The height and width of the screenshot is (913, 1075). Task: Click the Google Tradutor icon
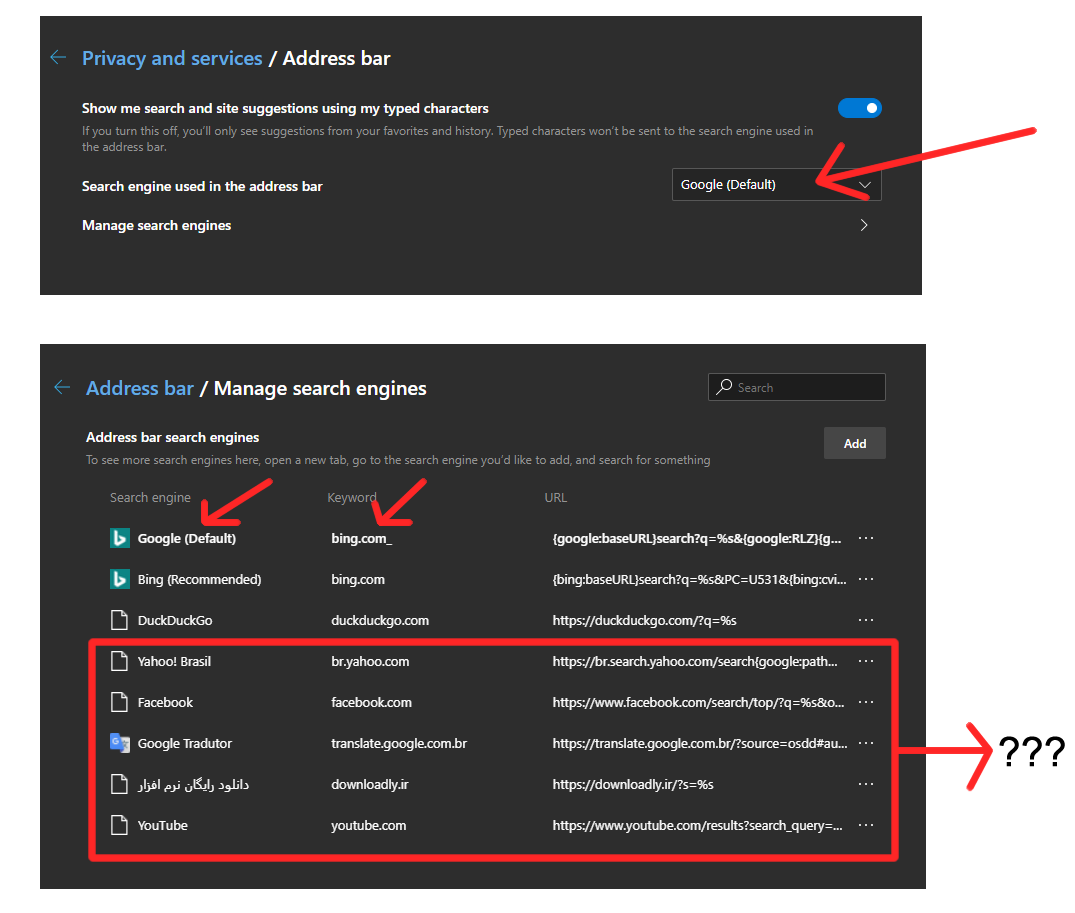click(120, 743)
